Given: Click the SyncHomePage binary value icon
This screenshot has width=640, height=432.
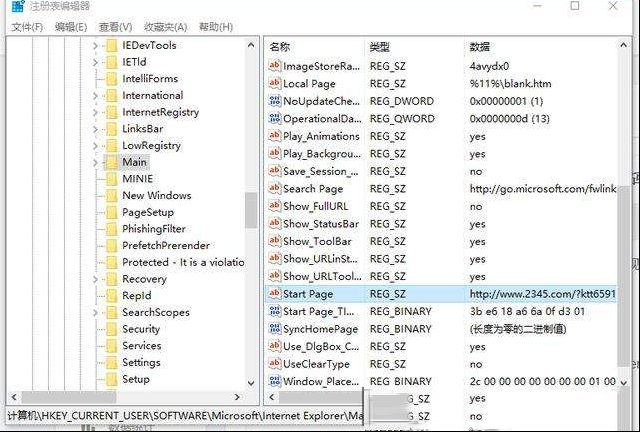Looking at the screenshot, I should pos(275,328).
